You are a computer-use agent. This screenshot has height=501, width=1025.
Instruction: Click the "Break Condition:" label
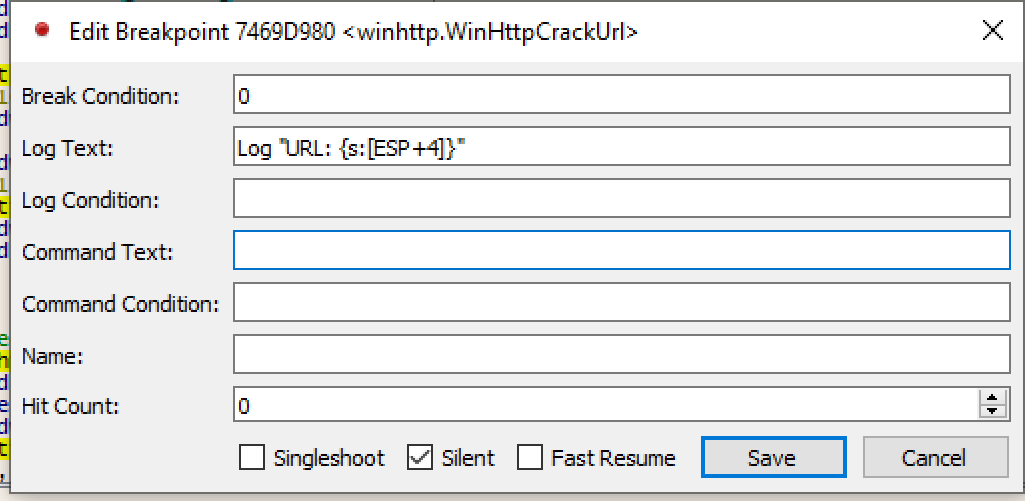click(x=100, y=96)
